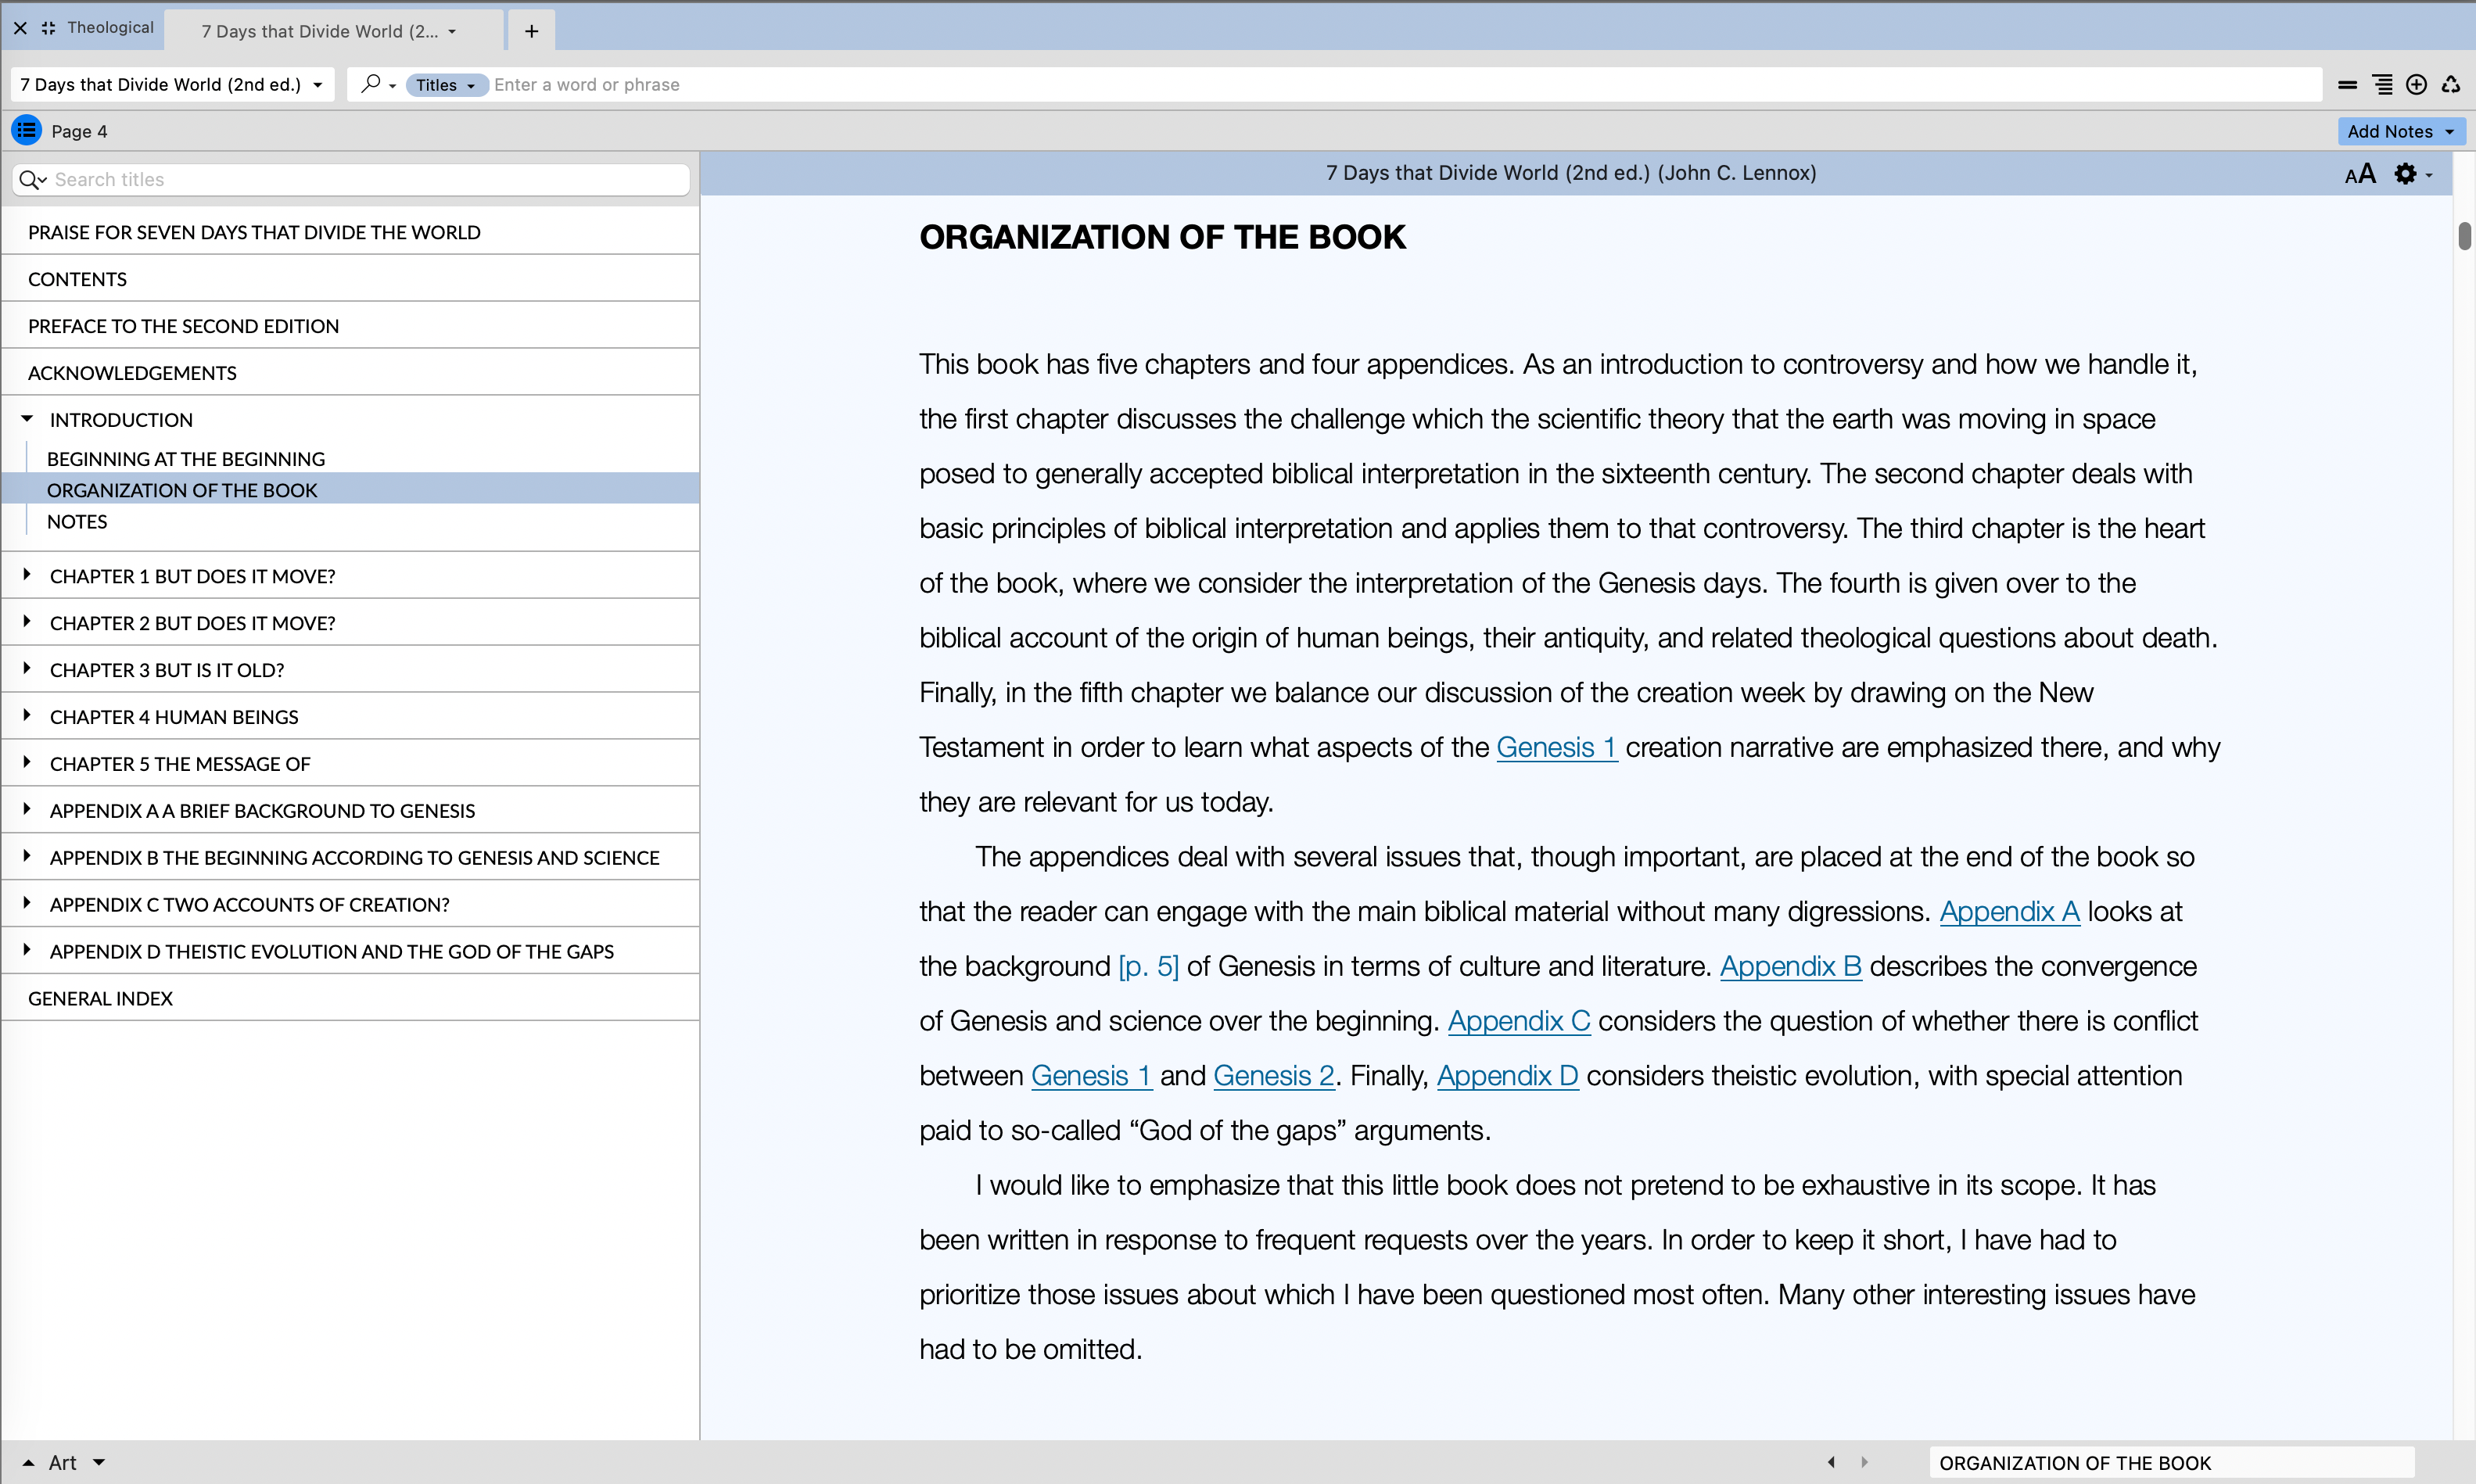Click the ORGANIZATION OF THE BOOK heading in the text
The height and width of the screenshot is (1484, 2476).
pos(1162,238)
